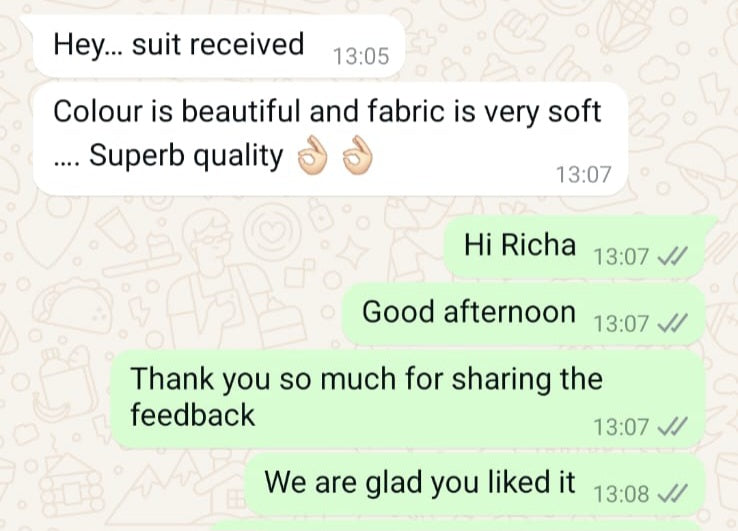Viewport: 738px width, 531px height.
Task: Tap the 13:05 timestamp on first message
Action: click(x=361, y=56)
